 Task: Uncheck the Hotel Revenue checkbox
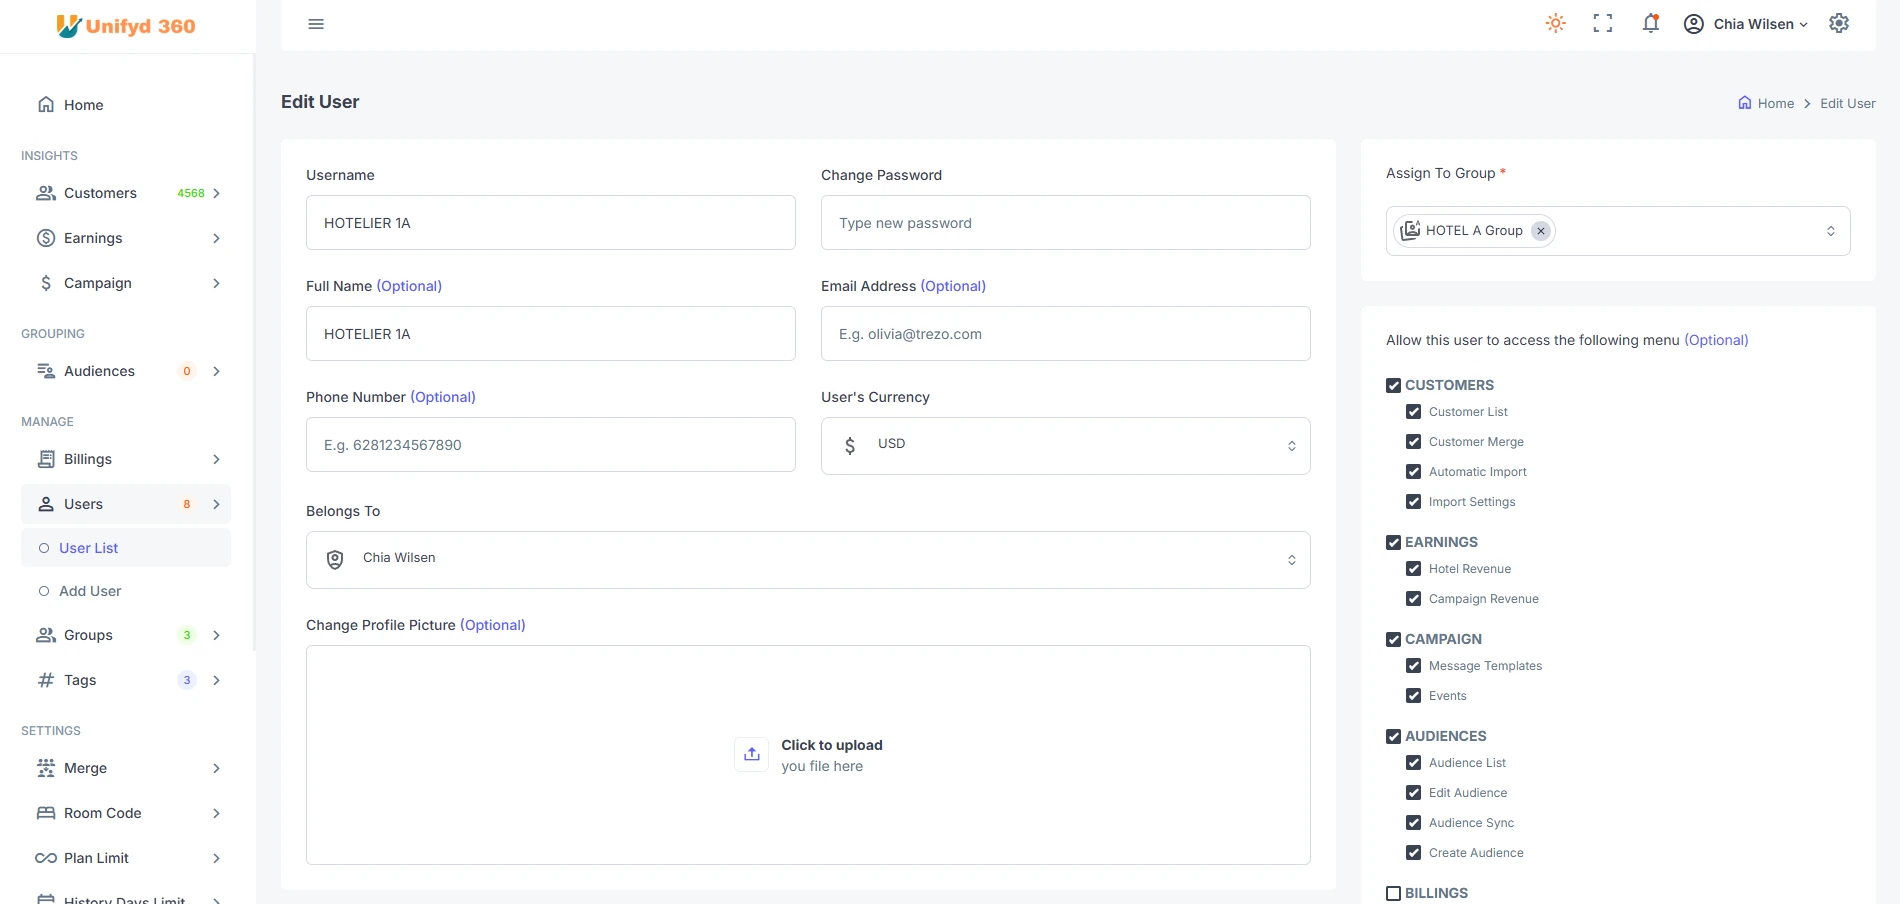coord(1413,569)
